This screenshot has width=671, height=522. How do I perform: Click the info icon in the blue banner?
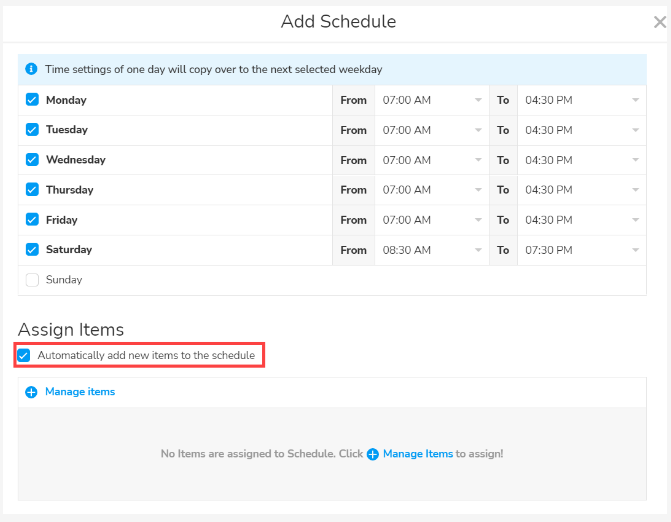(x=31, y=70)
